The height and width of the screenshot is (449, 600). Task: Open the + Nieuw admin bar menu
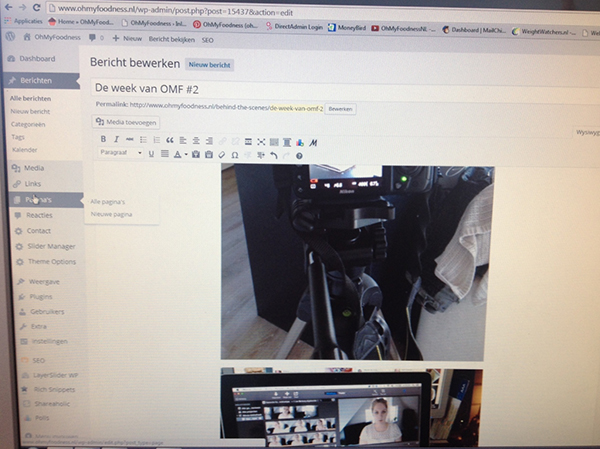[127, 39]
